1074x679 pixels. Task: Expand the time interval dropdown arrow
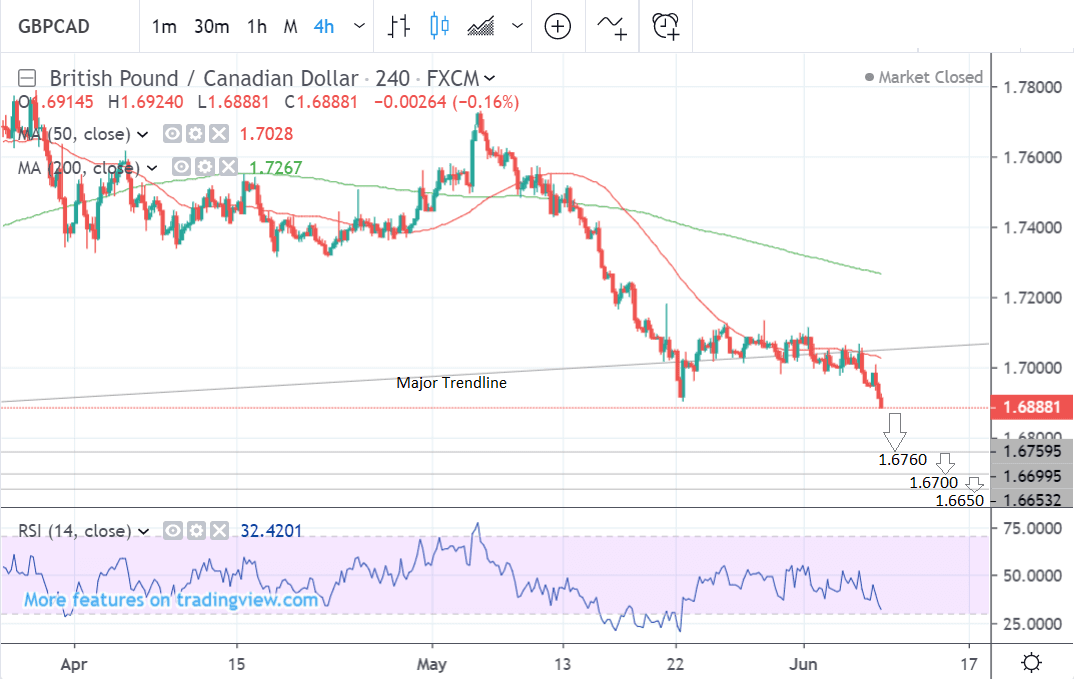(x=359, y=27)
